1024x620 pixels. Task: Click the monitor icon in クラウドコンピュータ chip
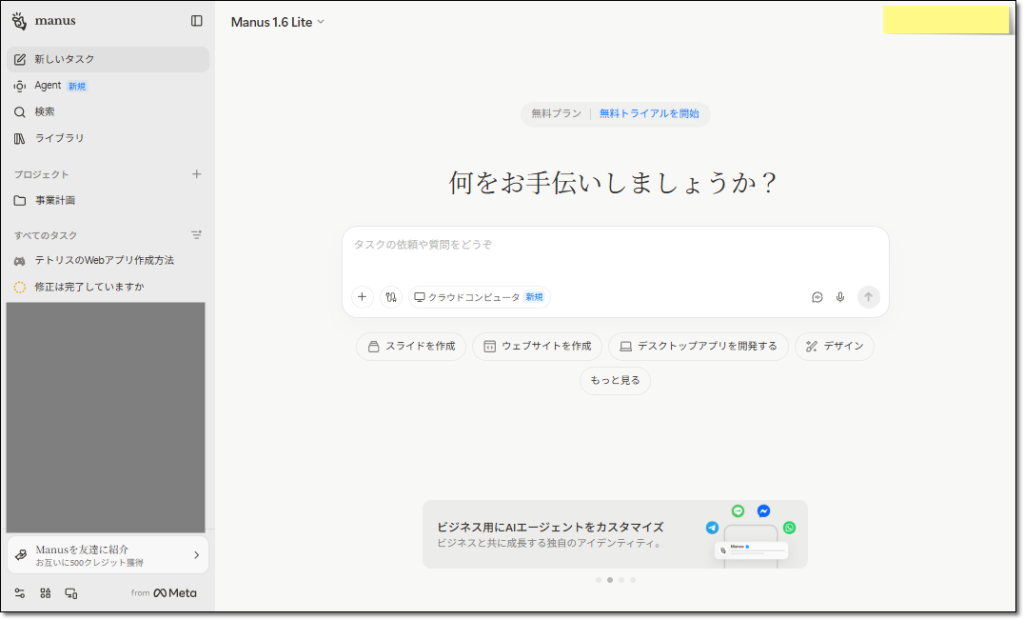[419, 297]
